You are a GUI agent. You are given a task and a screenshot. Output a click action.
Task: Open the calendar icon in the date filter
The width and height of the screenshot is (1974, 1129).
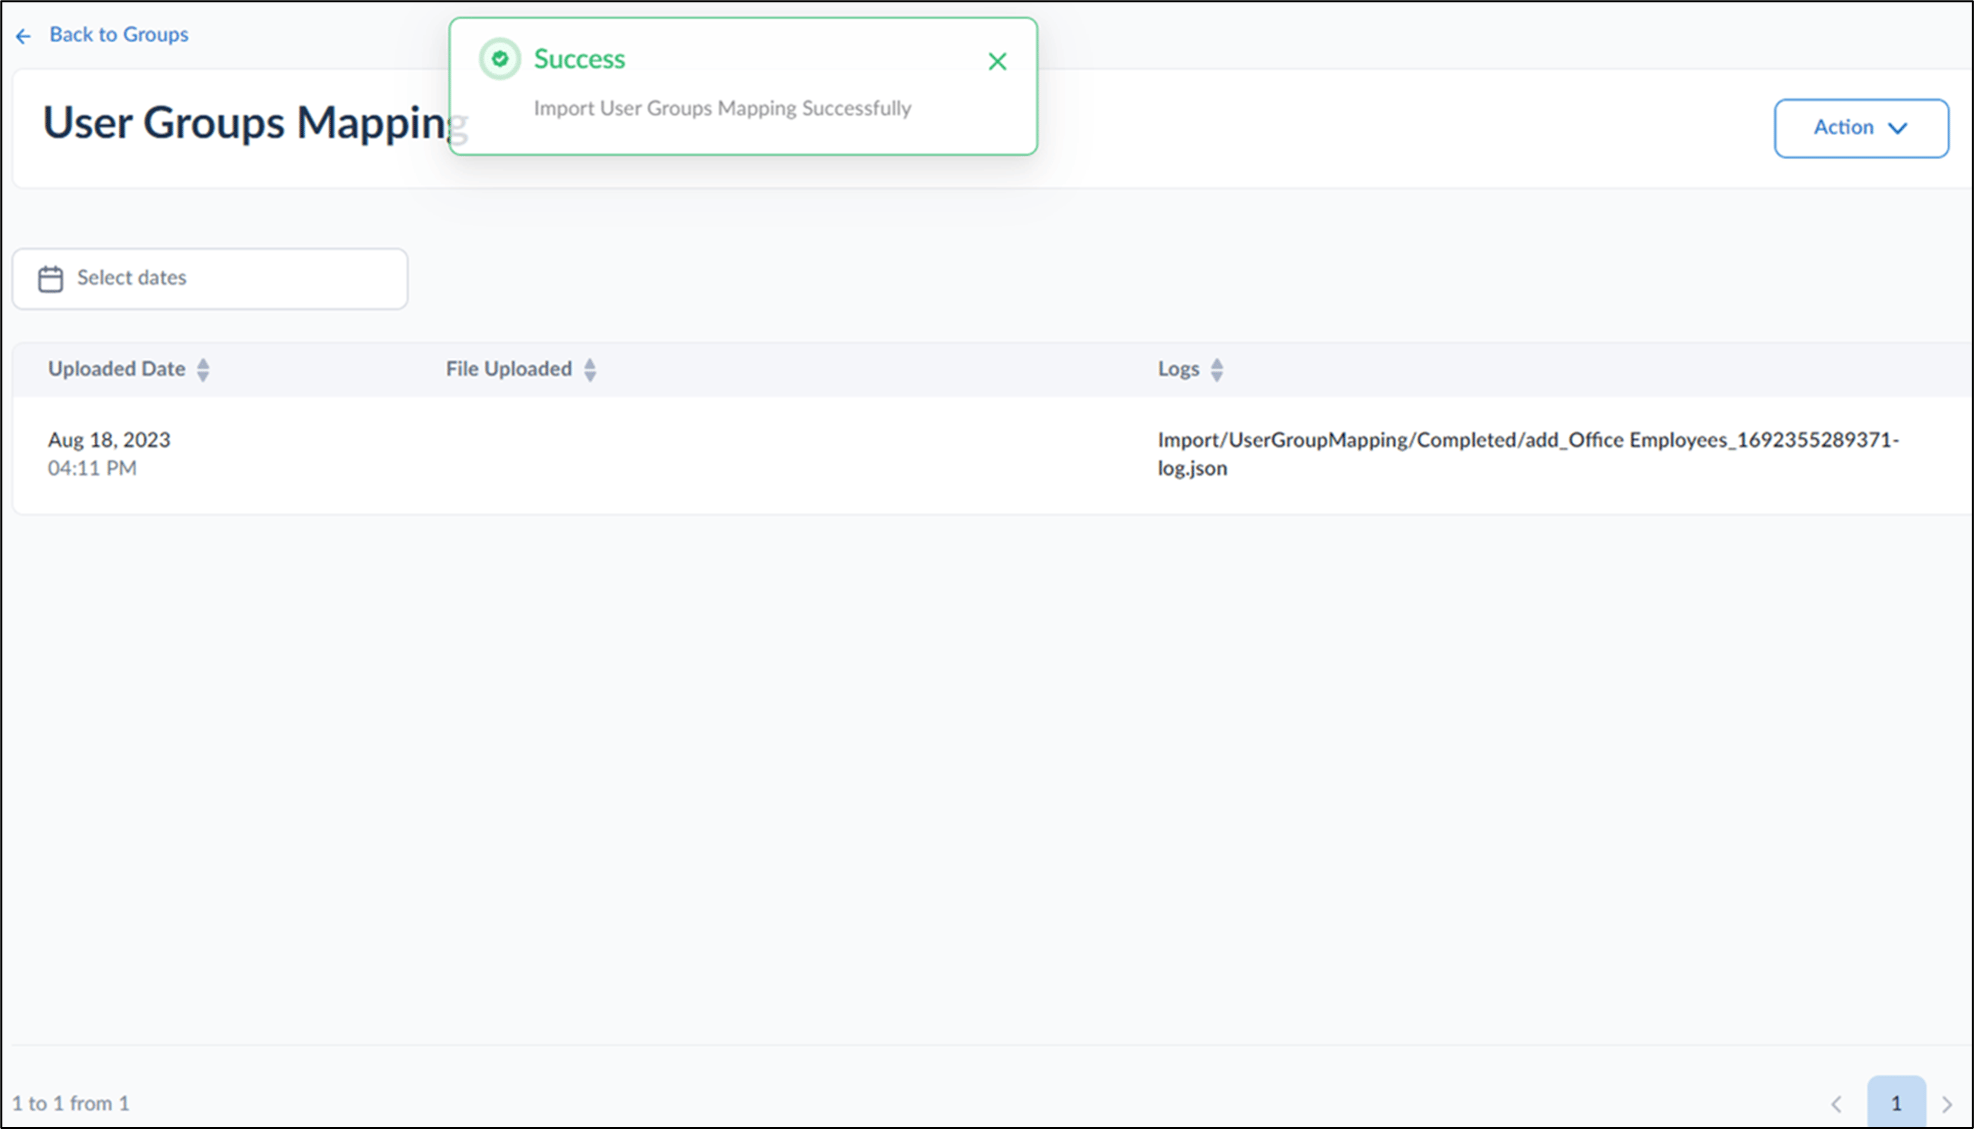coord(51,278)
